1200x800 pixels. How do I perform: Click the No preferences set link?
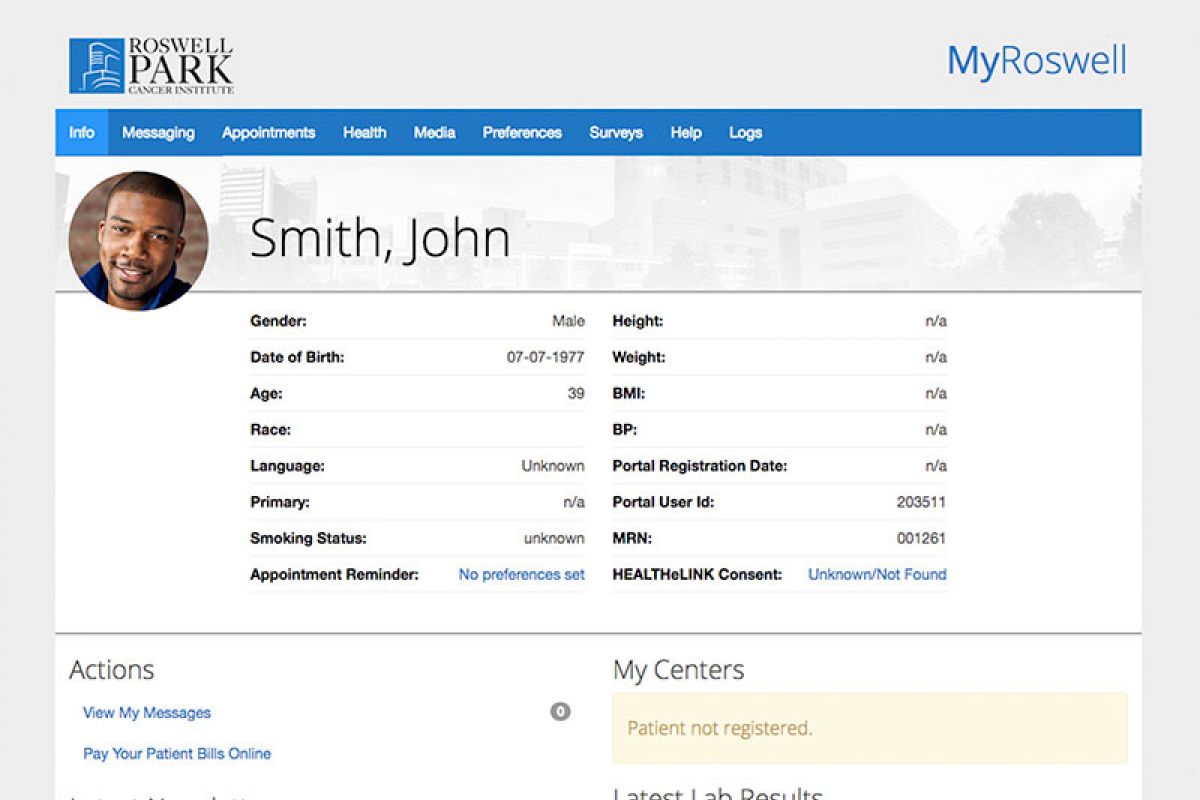[522, 574]
